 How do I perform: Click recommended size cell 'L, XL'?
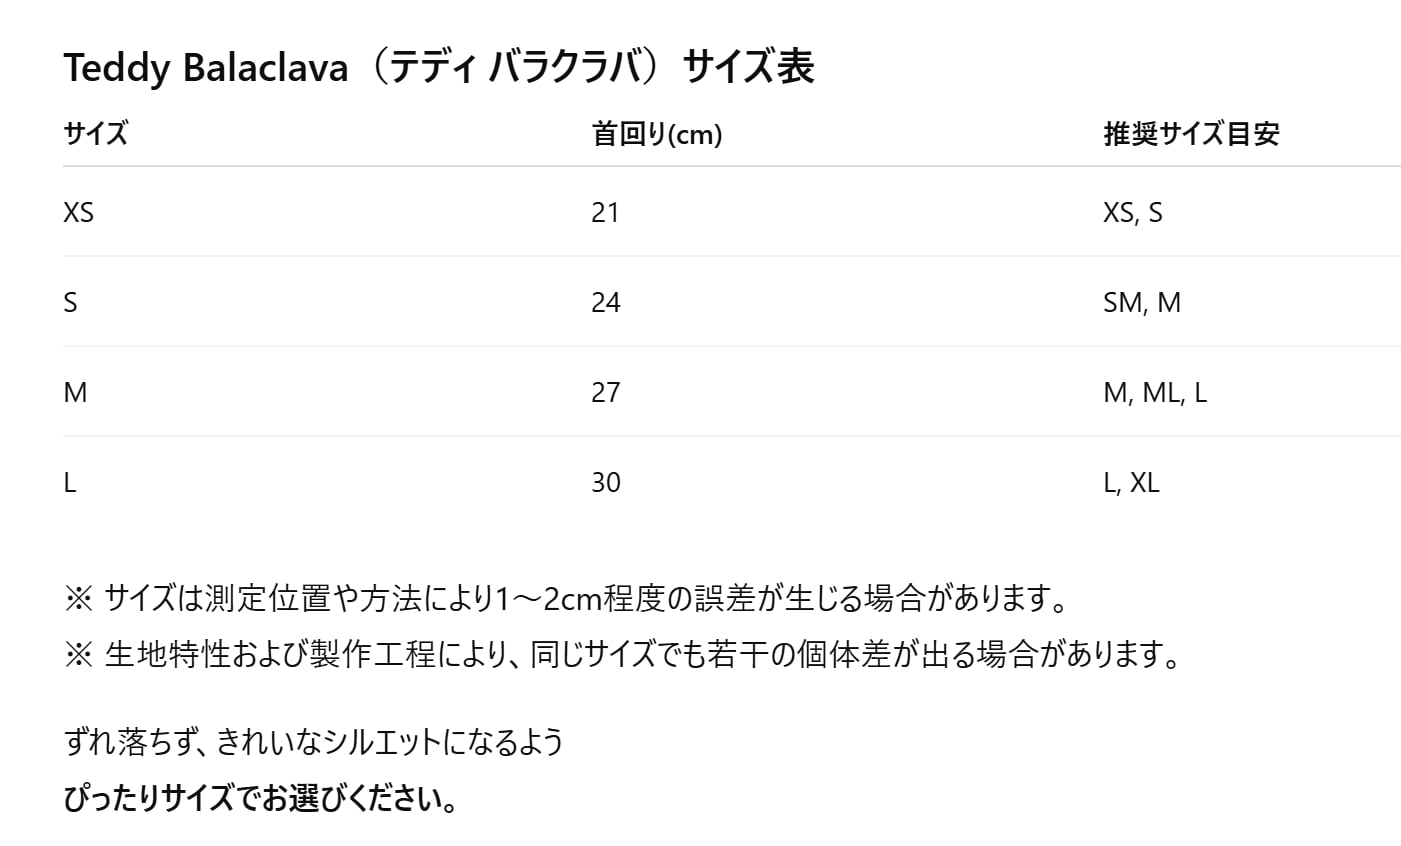pos(1130,482)
